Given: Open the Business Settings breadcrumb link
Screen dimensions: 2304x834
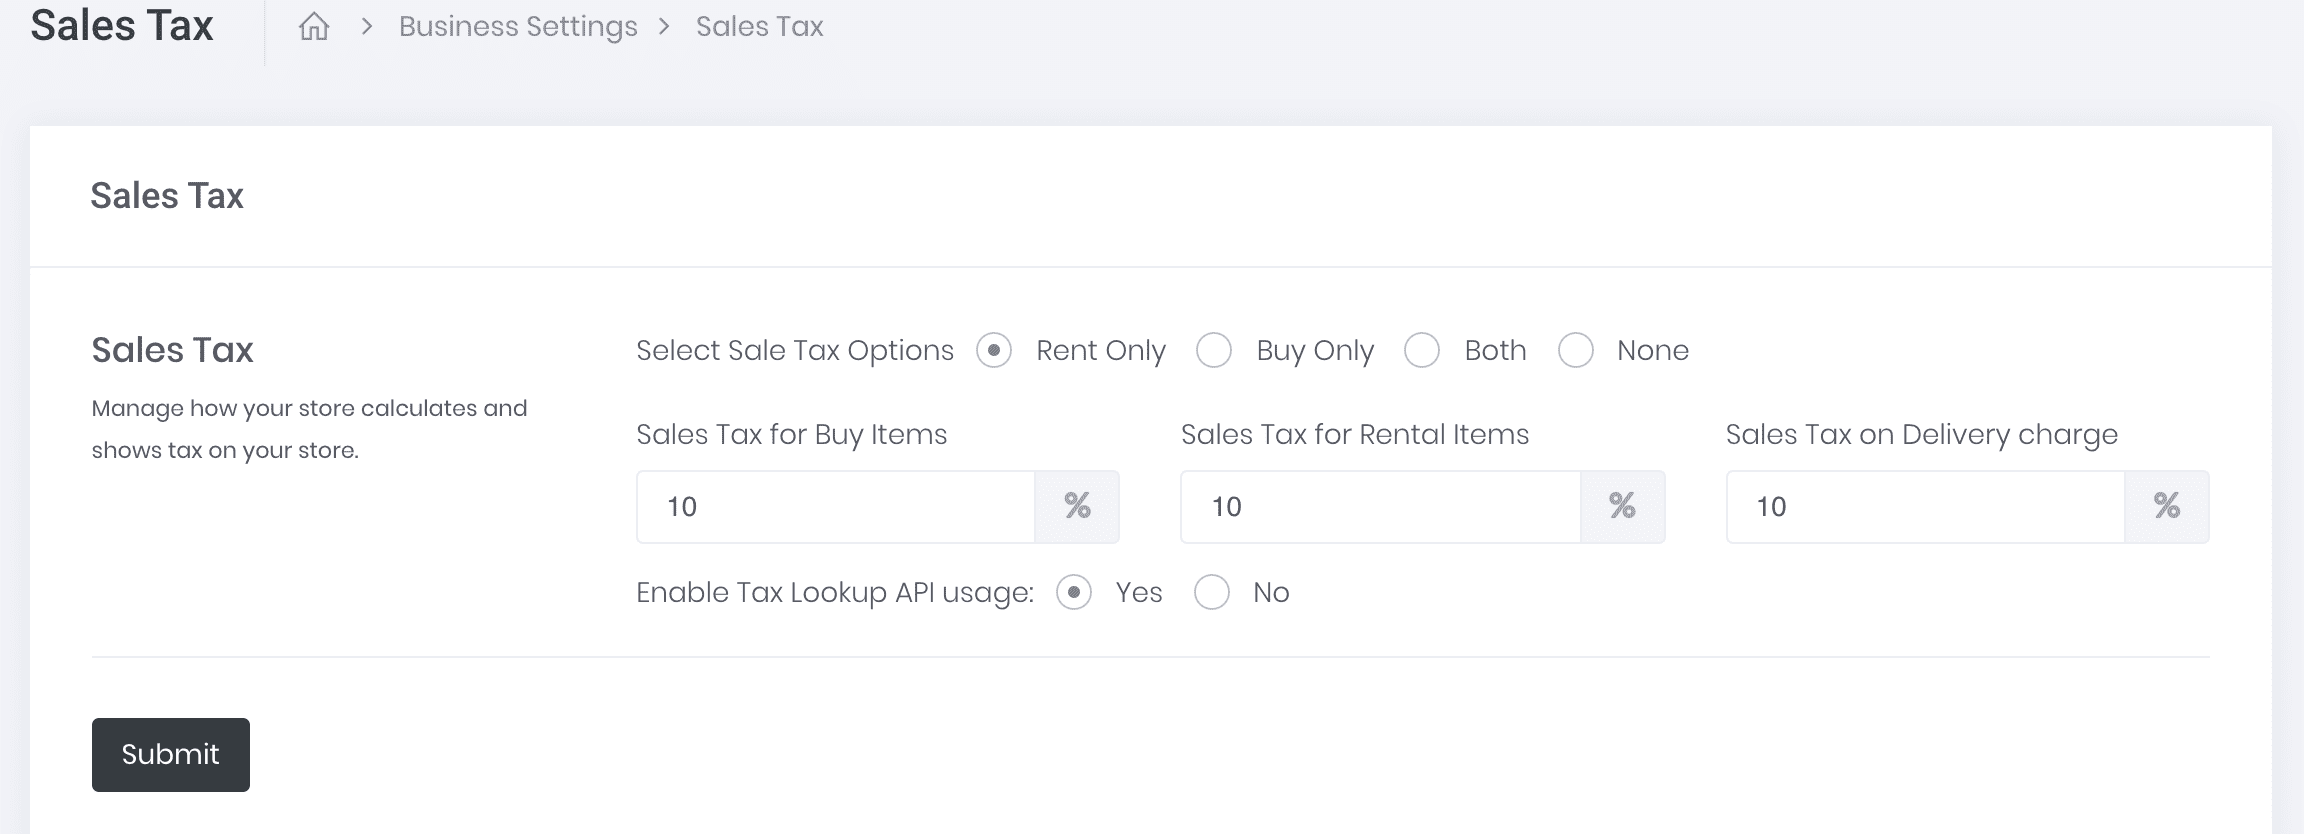Looking at the screenshot, I should (x=517, y=27).
